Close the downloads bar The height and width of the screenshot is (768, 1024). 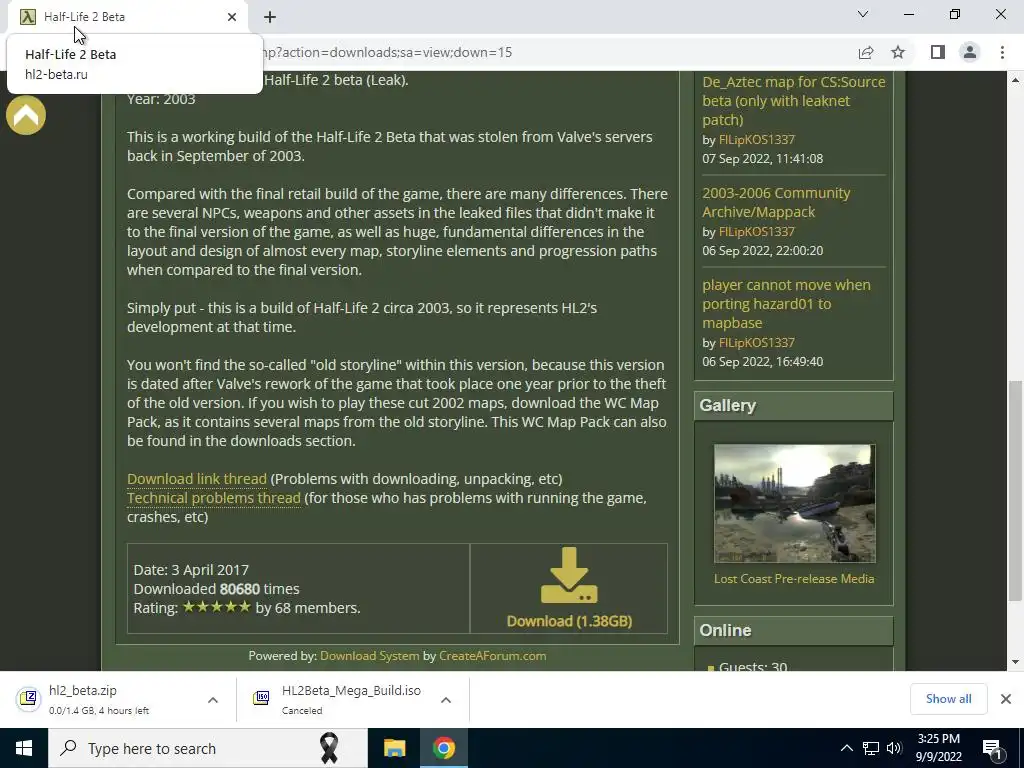point(1006,699)
